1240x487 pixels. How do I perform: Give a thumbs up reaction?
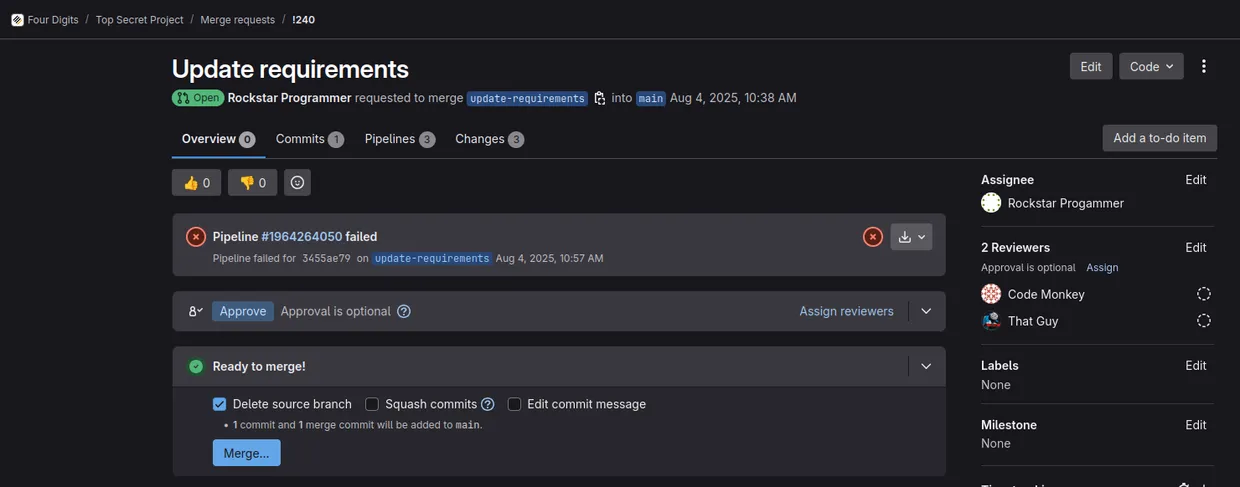click(197, 183)
